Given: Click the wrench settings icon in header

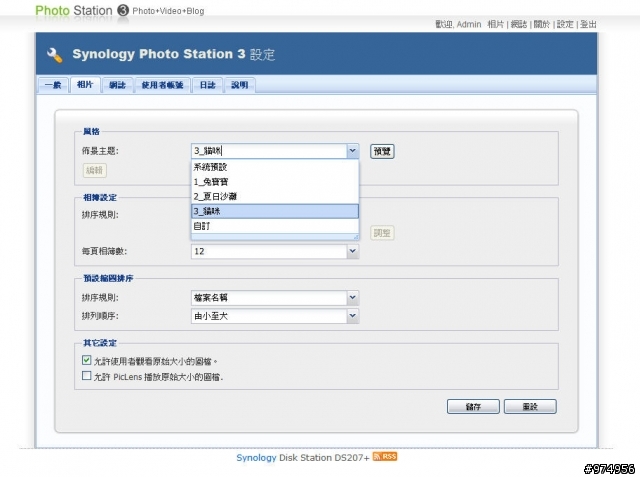Looking at the screenshot, I should [x=55, y=55].
